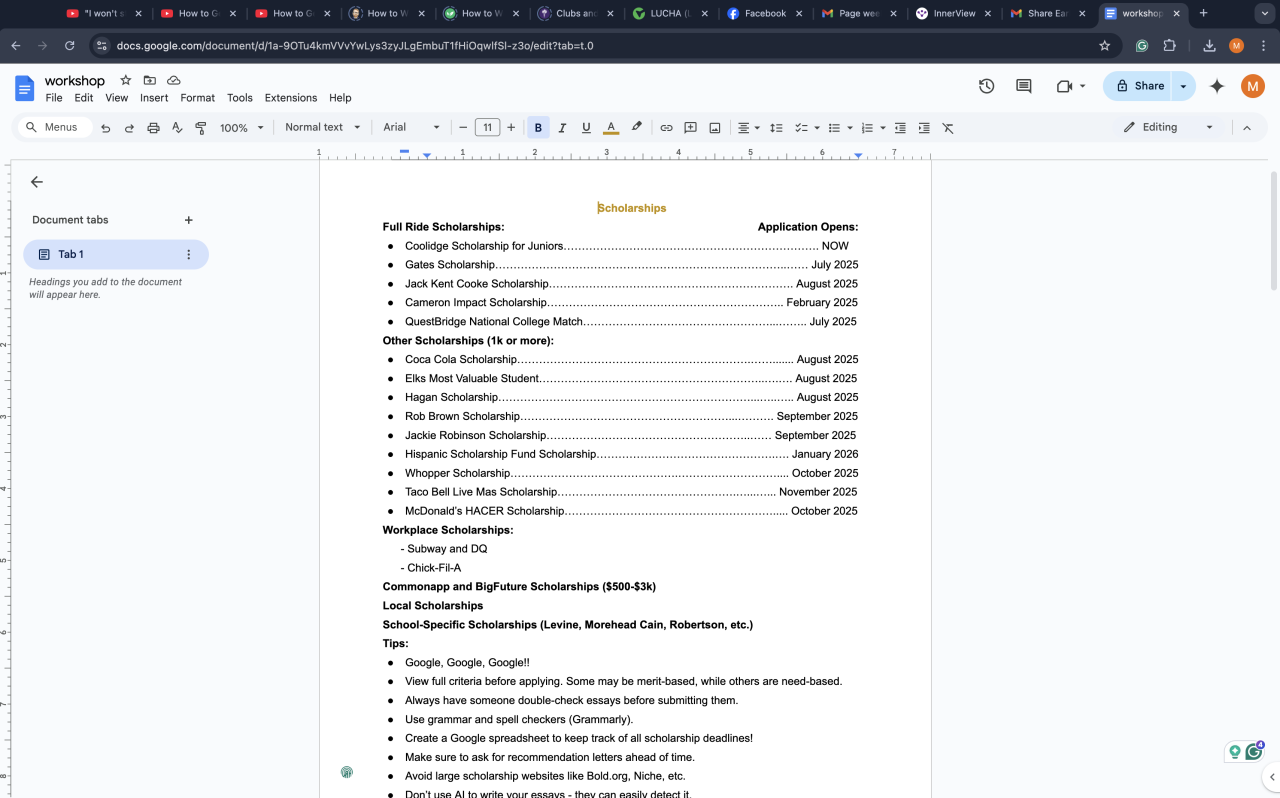Viewport: 1280px width, 798px height.
Task: Click the Share button
Action: point(1139,86)
